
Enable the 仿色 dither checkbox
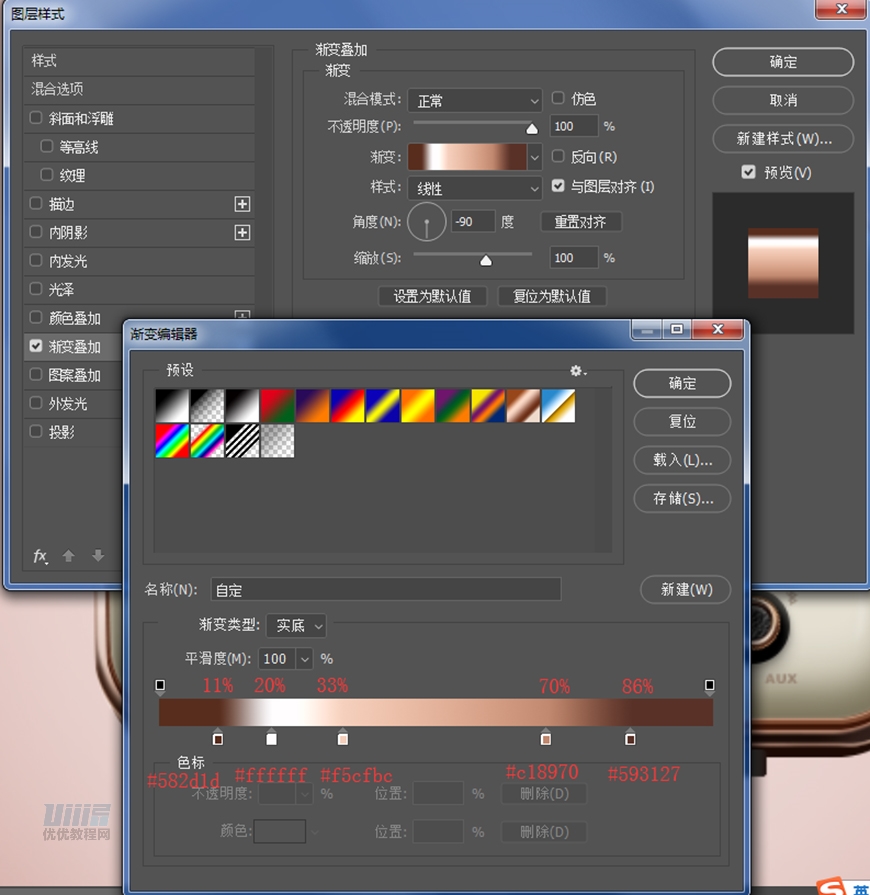(559, 99)
